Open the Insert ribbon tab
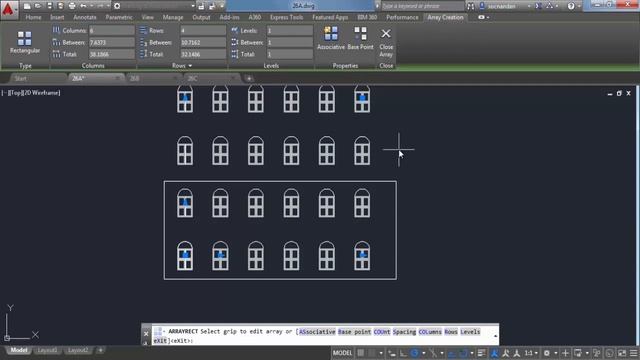The image size is (640, 360). click(x=57, y=17)
